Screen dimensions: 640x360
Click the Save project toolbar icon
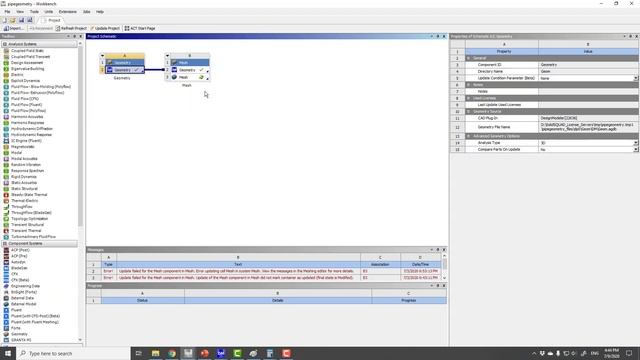click(x=21, y=20)
